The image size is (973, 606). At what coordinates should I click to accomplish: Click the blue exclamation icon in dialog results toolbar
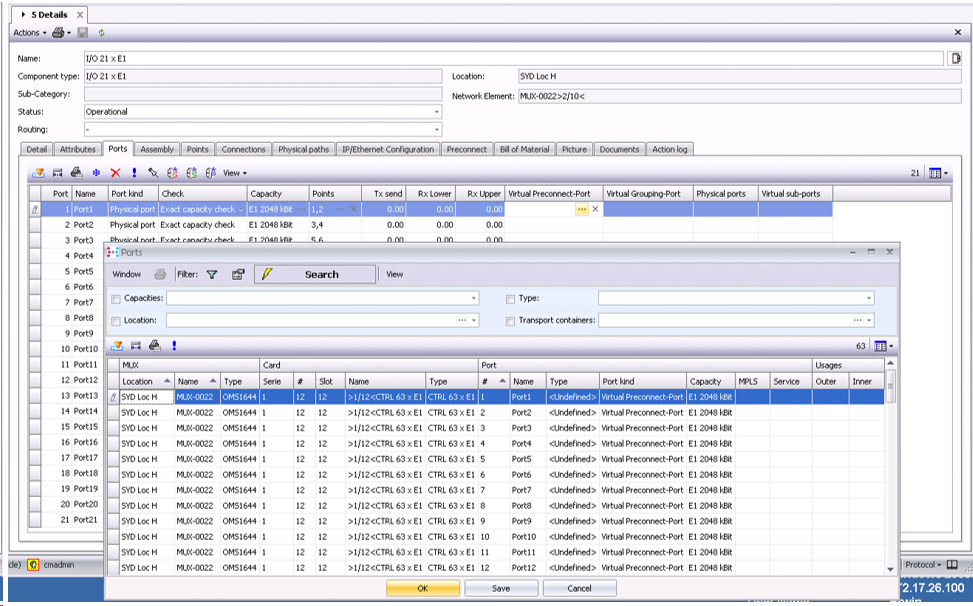click(x=174, y=346)
